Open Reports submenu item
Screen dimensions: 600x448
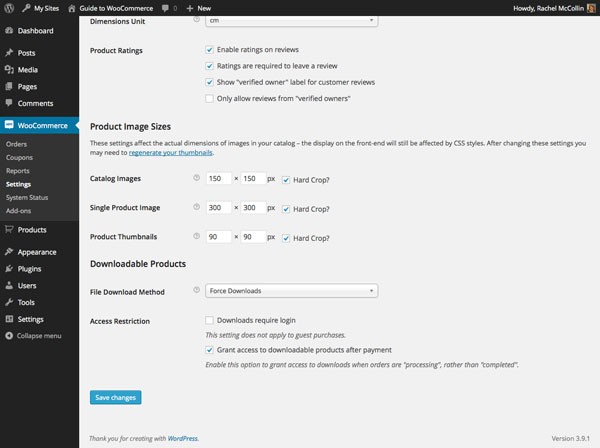[x=18, y=171]
